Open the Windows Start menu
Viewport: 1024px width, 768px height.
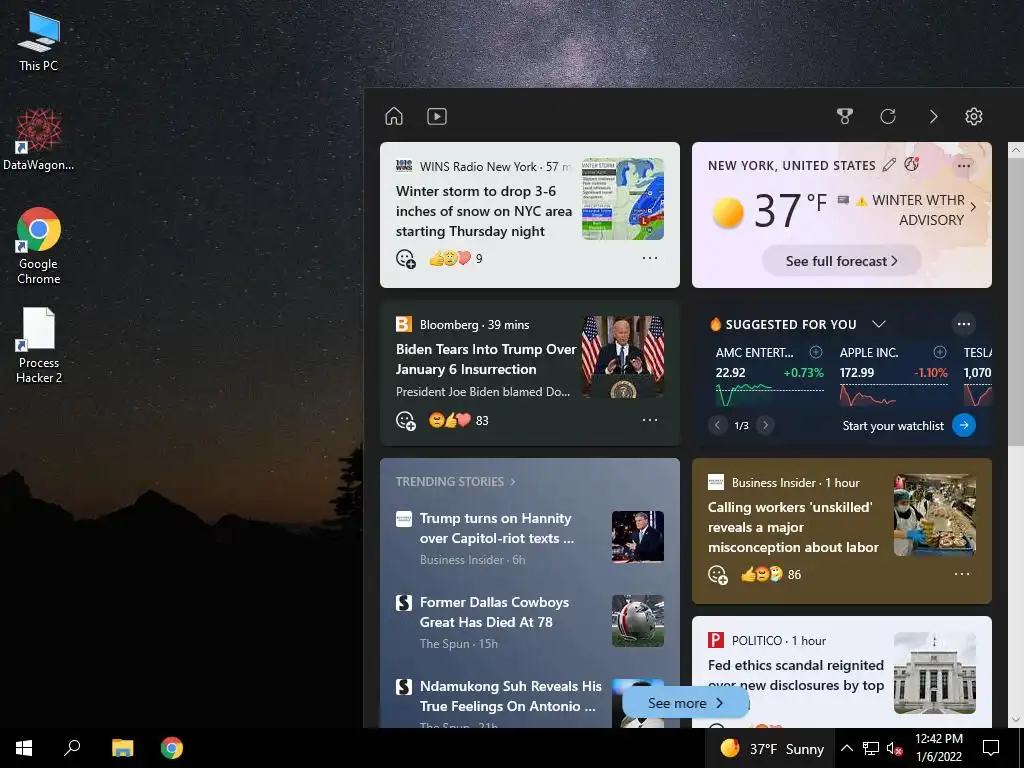[24, 748]
